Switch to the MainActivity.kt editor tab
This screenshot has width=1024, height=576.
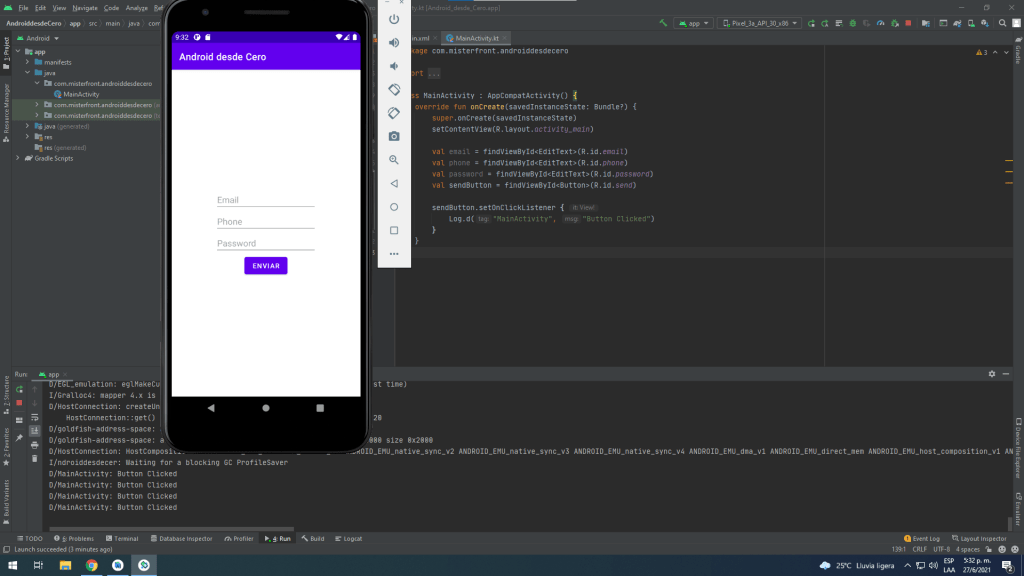click(x=476, y=39)
